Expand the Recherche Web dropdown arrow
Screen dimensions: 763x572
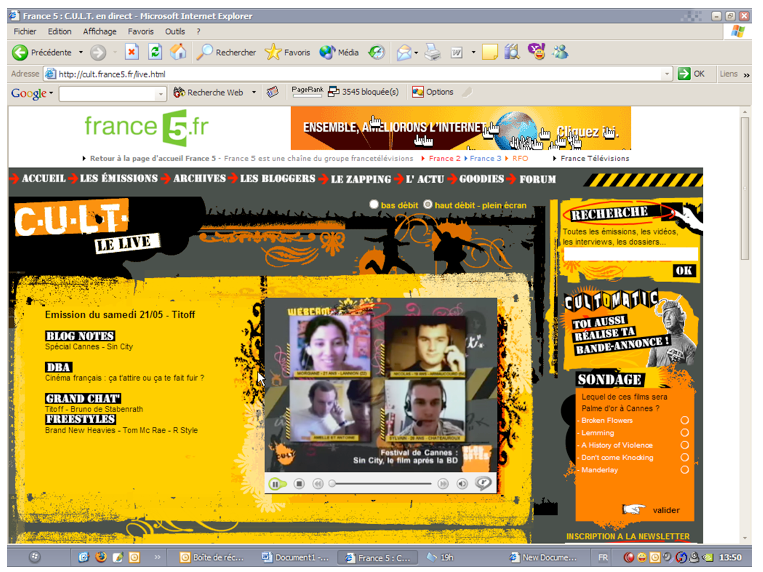click(254, 92)
